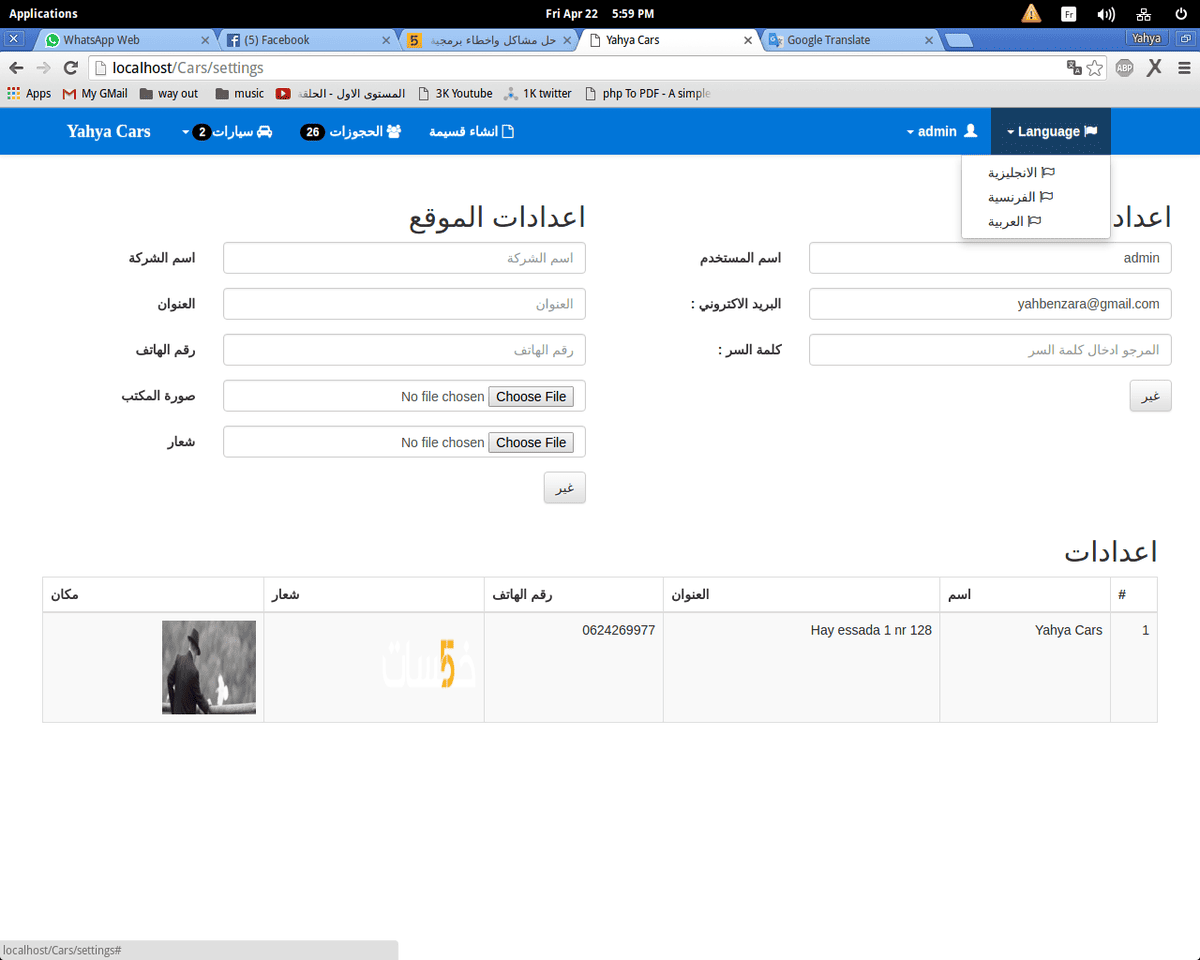The width and height of the screenshot is (1200, 960).
Task: Click the X extension icon in toolbar
Action: point(1154,68)
